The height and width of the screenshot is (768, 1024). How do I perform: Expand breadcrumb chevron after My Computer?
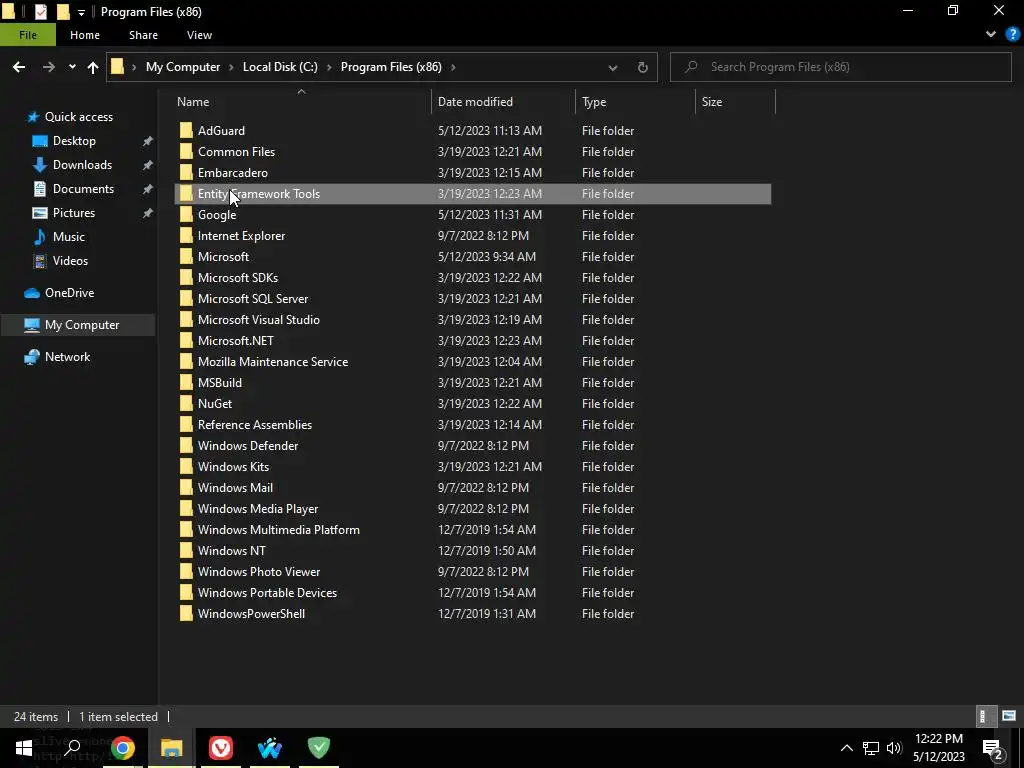pos(231,67)
